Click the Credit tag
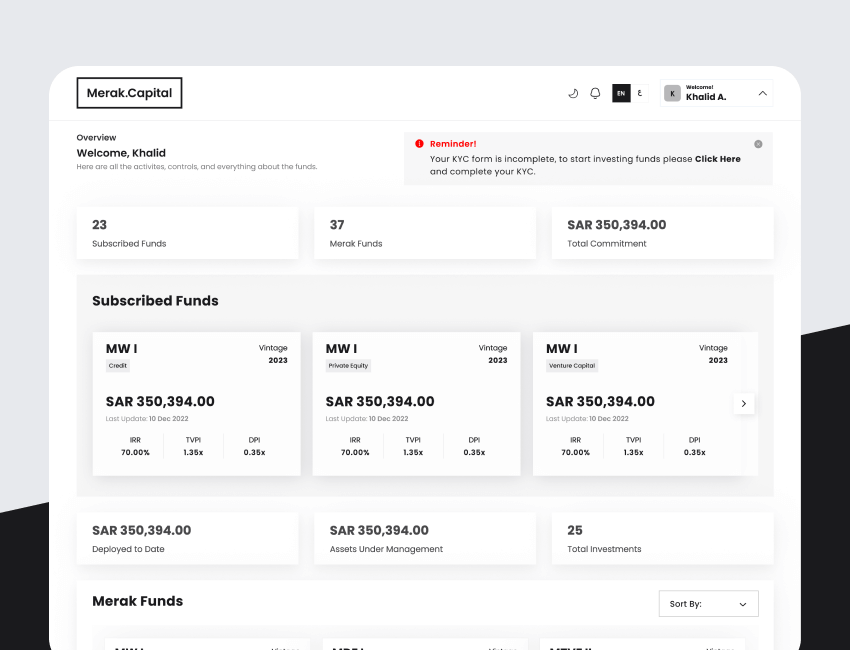 click(x=118, y=366)
